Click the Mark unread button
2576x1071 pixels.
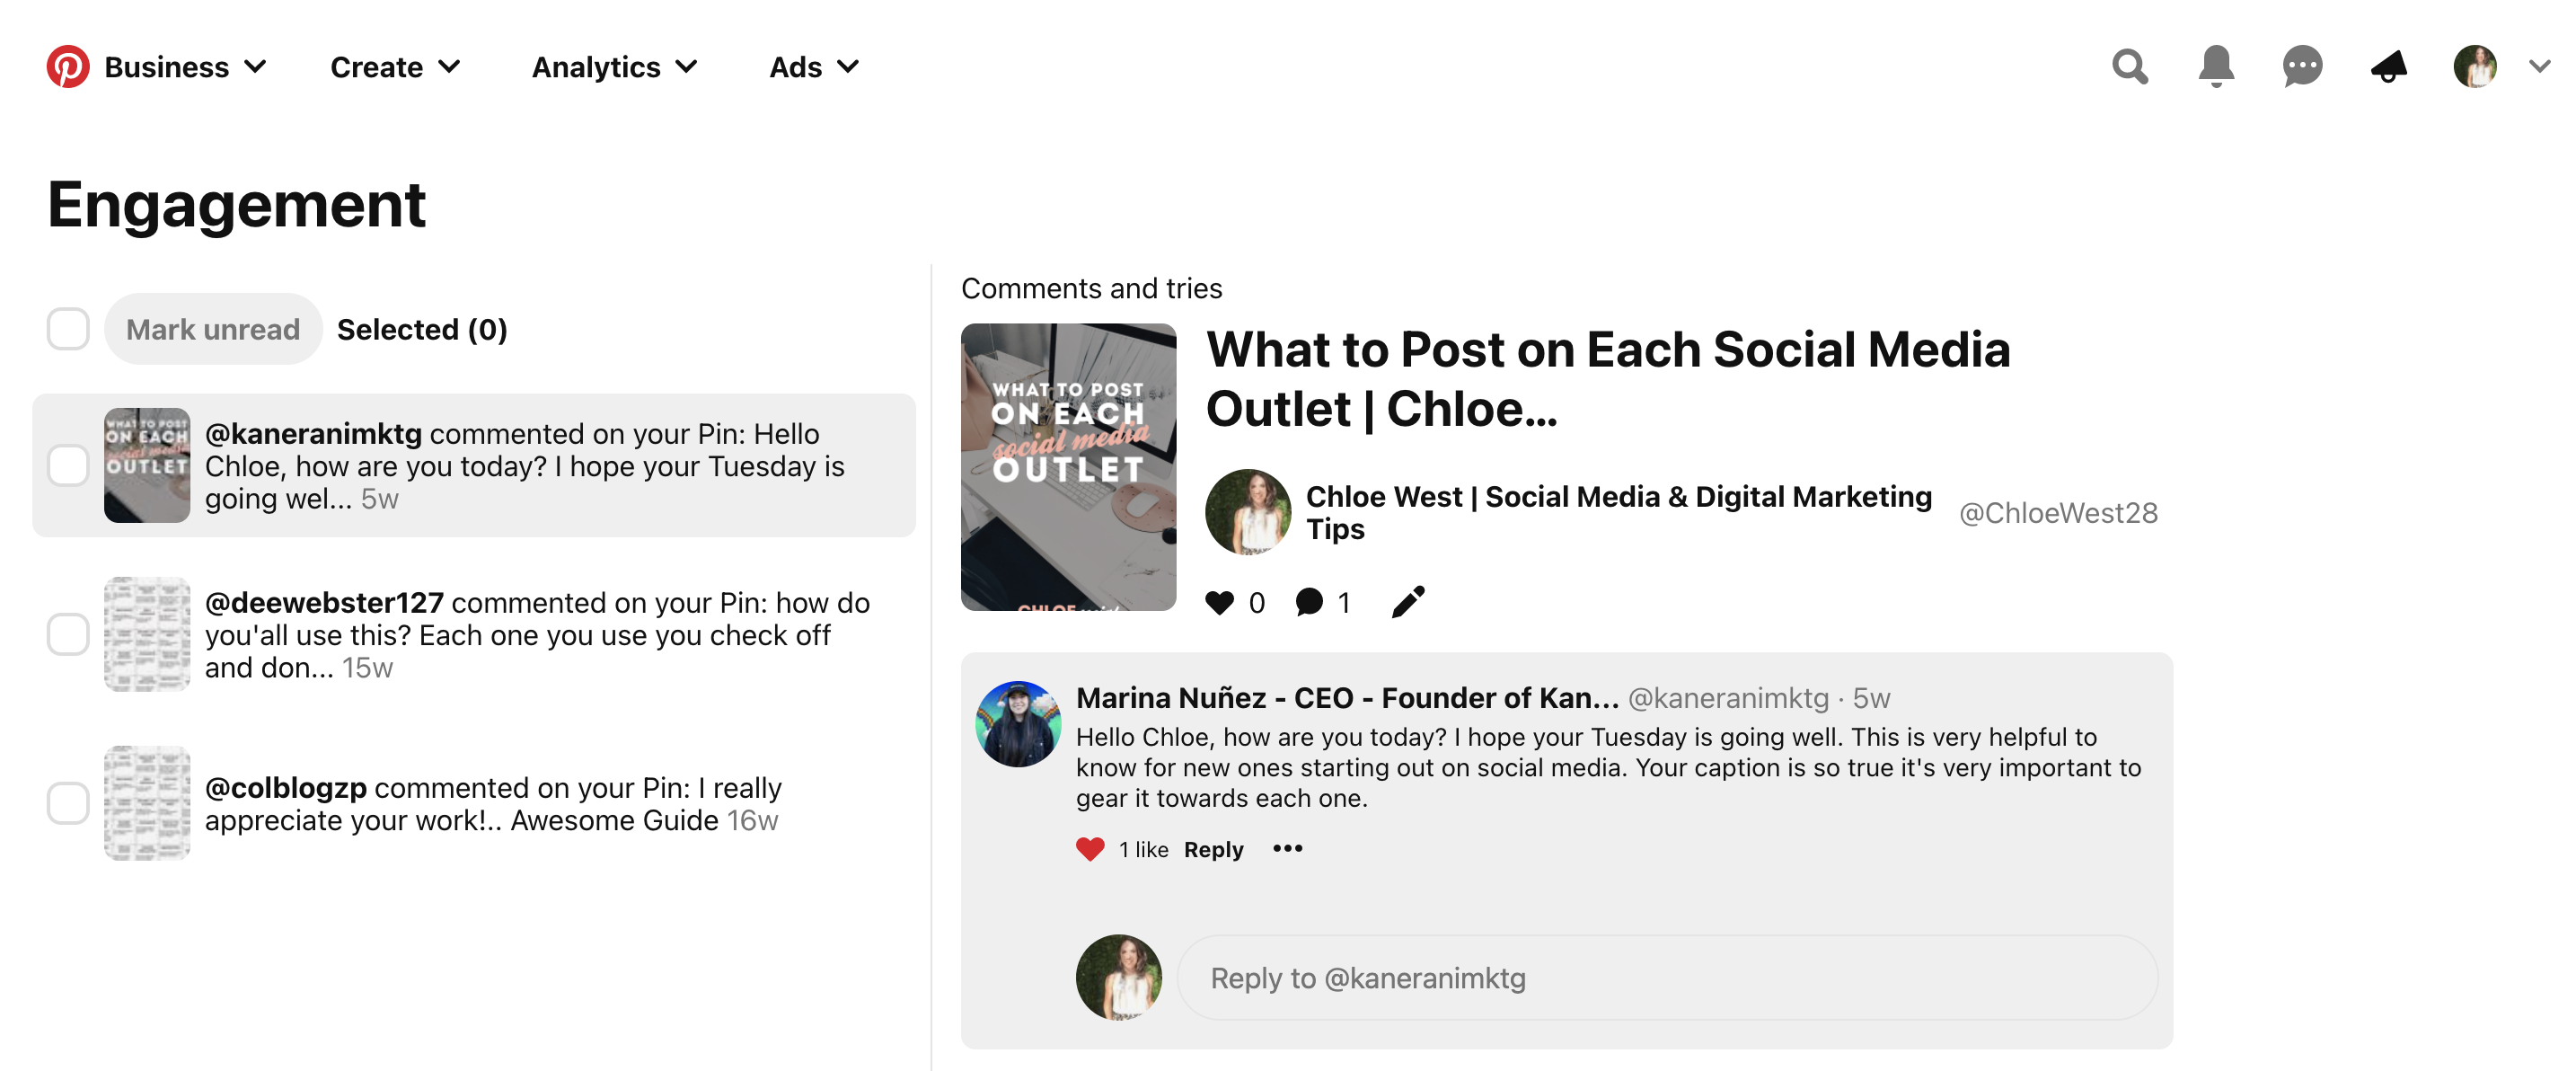212,330
